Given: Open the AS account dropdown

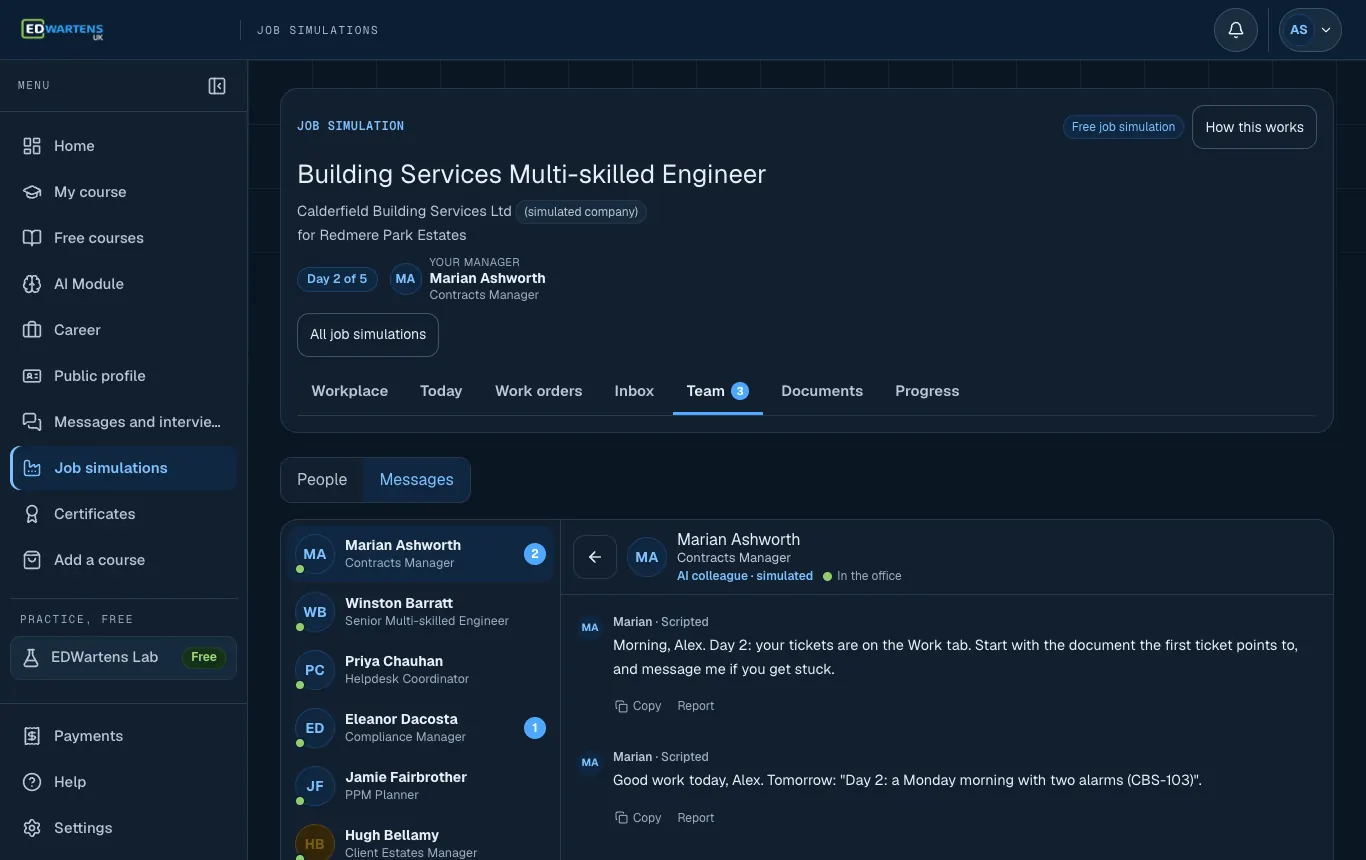Looking at the screenshot, I should coord(1310,30).
